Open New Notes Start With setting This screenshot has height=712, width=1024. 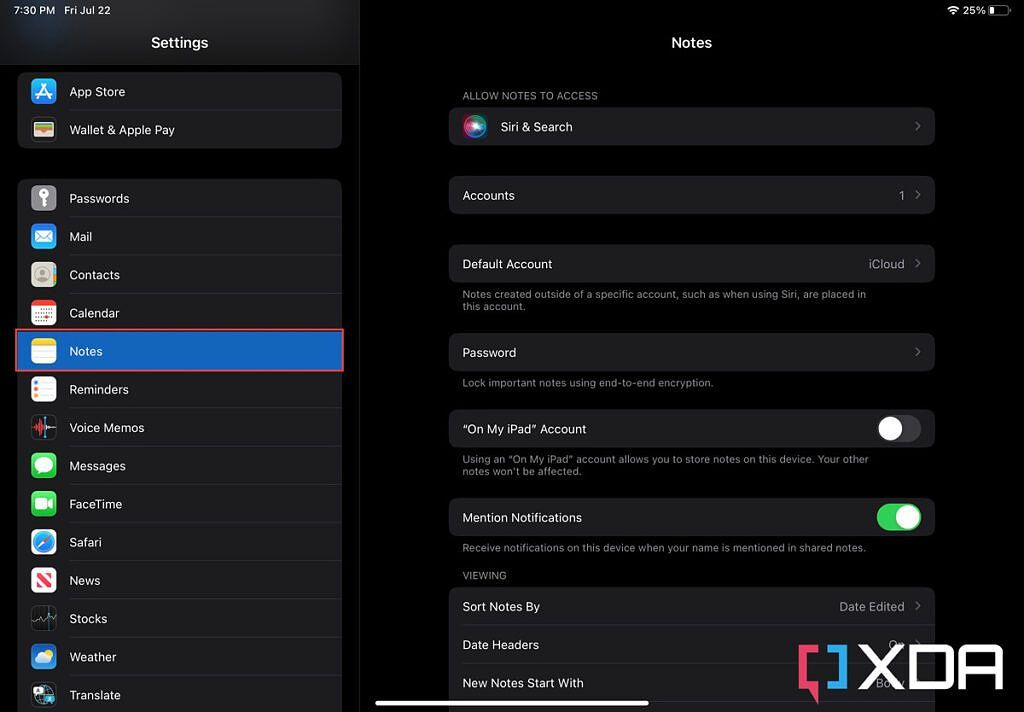tap(692, 683)
